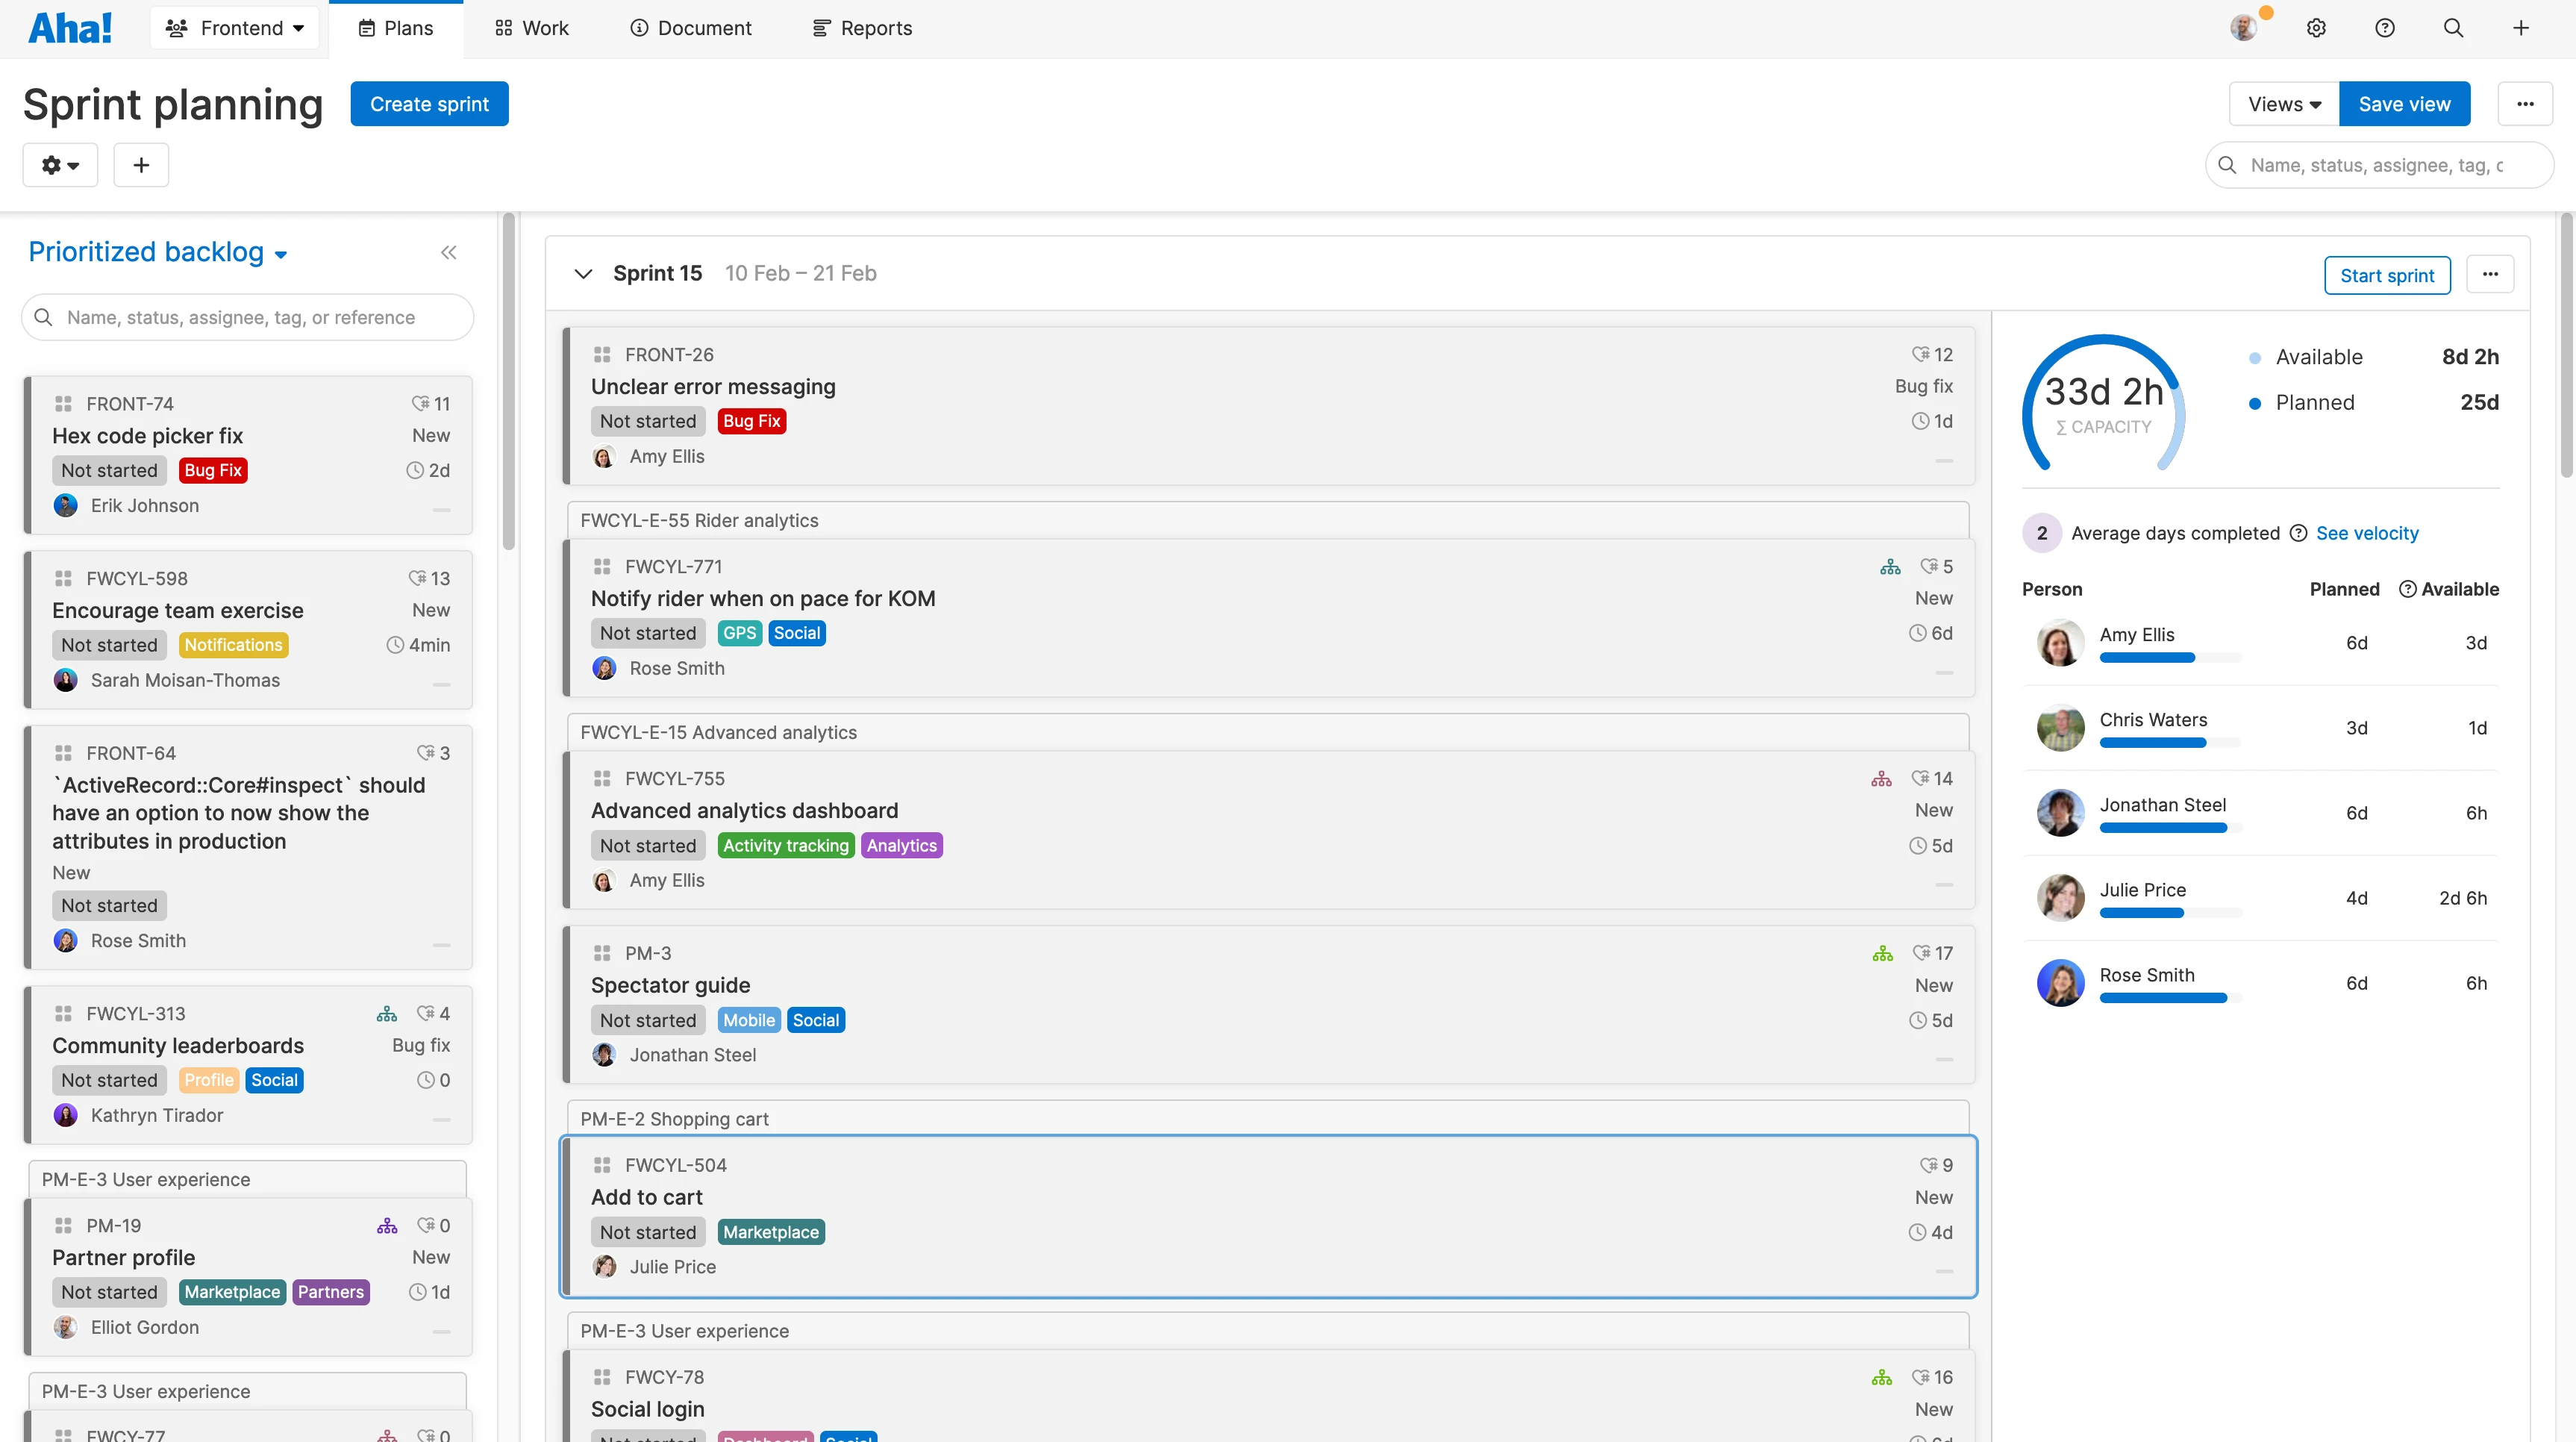This screenshot has height=1442, width=2576.
Task: Click the See velocity link
Action: coord(2366,533)
